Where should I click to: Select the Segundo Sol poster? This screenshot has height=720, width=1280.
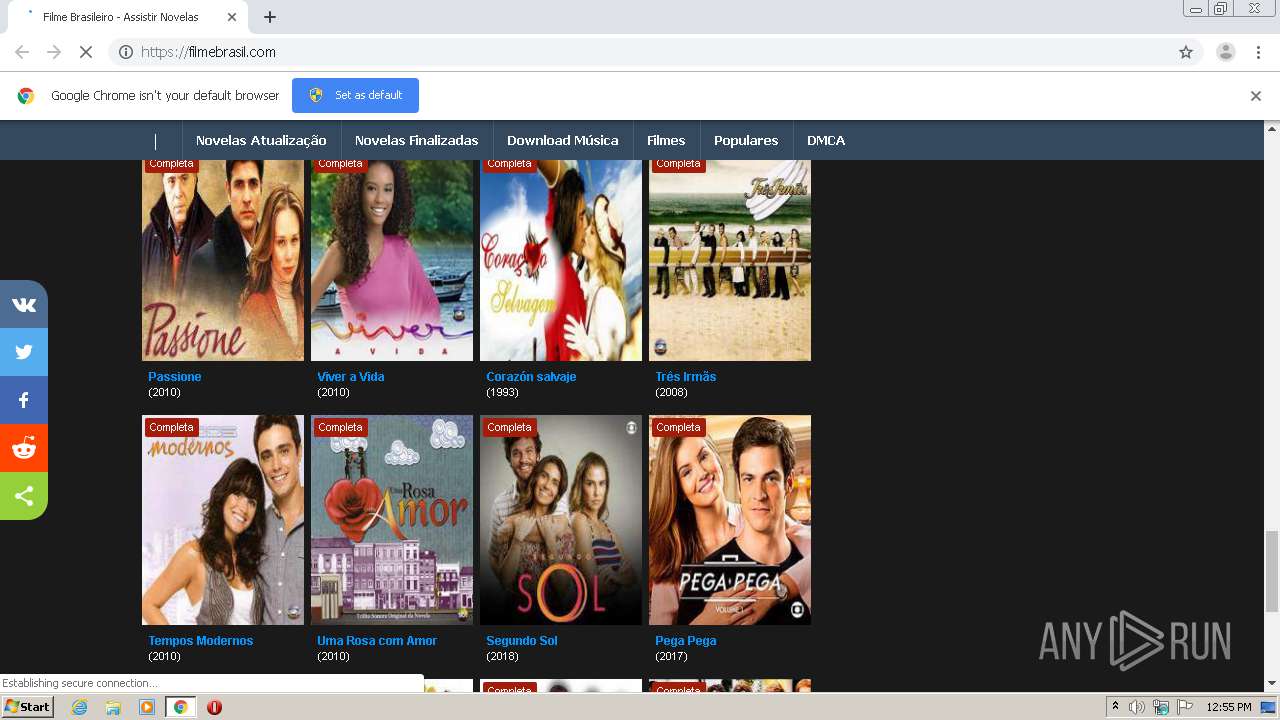pos(561,520)
